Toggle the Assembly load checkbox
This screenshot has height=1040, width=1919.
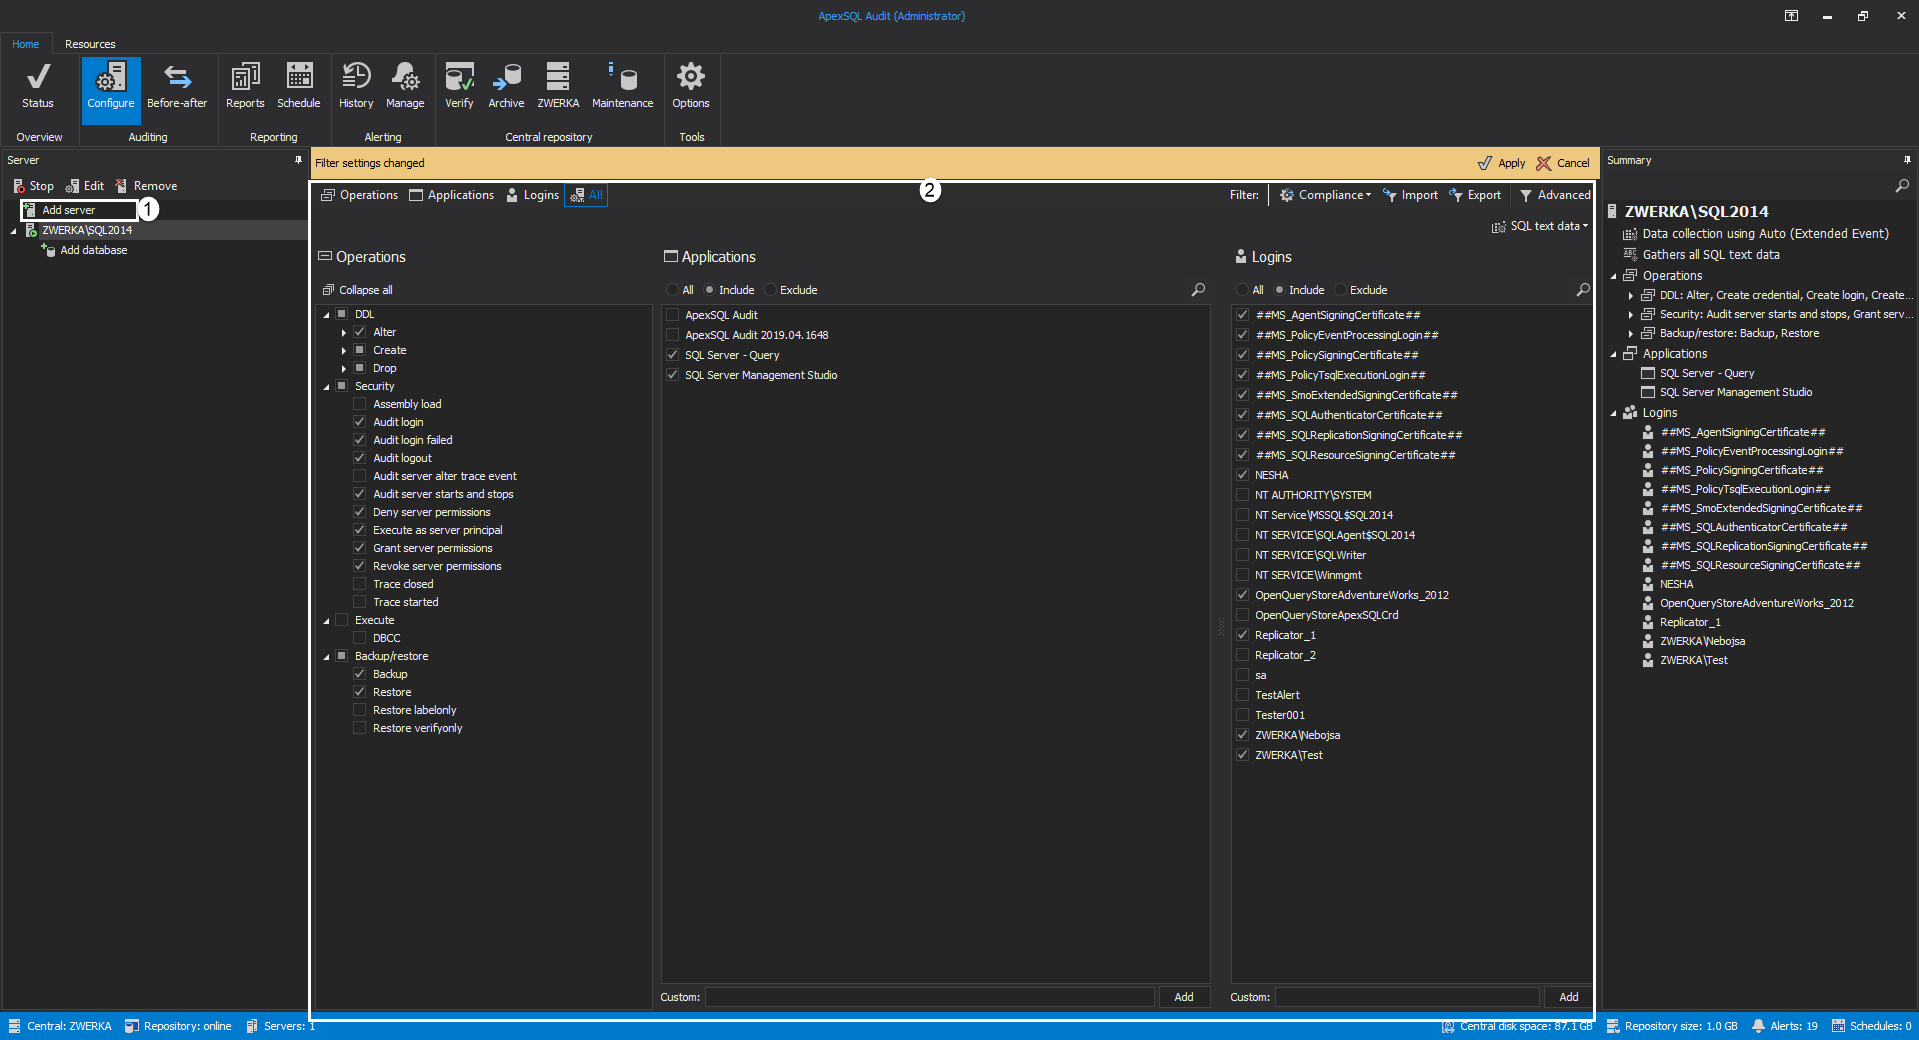coord(360,404)
